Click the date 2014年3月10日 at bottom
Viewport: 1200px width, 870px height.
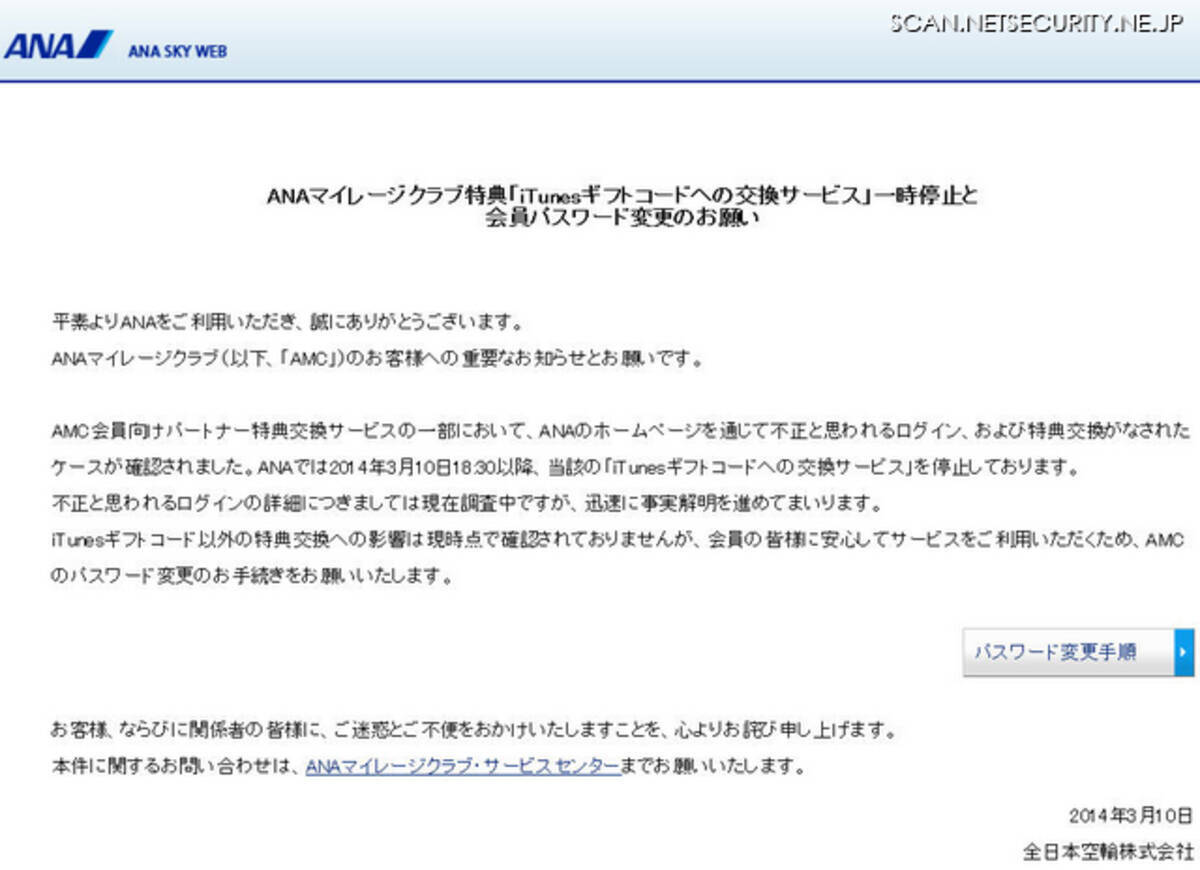(1131, 814)
